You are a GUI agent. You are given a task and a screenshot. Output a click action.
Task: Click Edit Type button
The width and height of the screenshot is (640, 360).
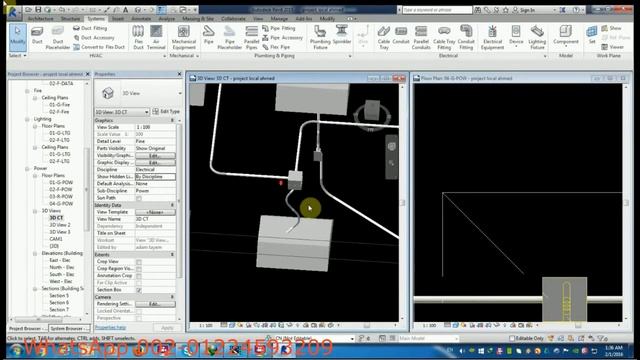click(x=166, y=111)
